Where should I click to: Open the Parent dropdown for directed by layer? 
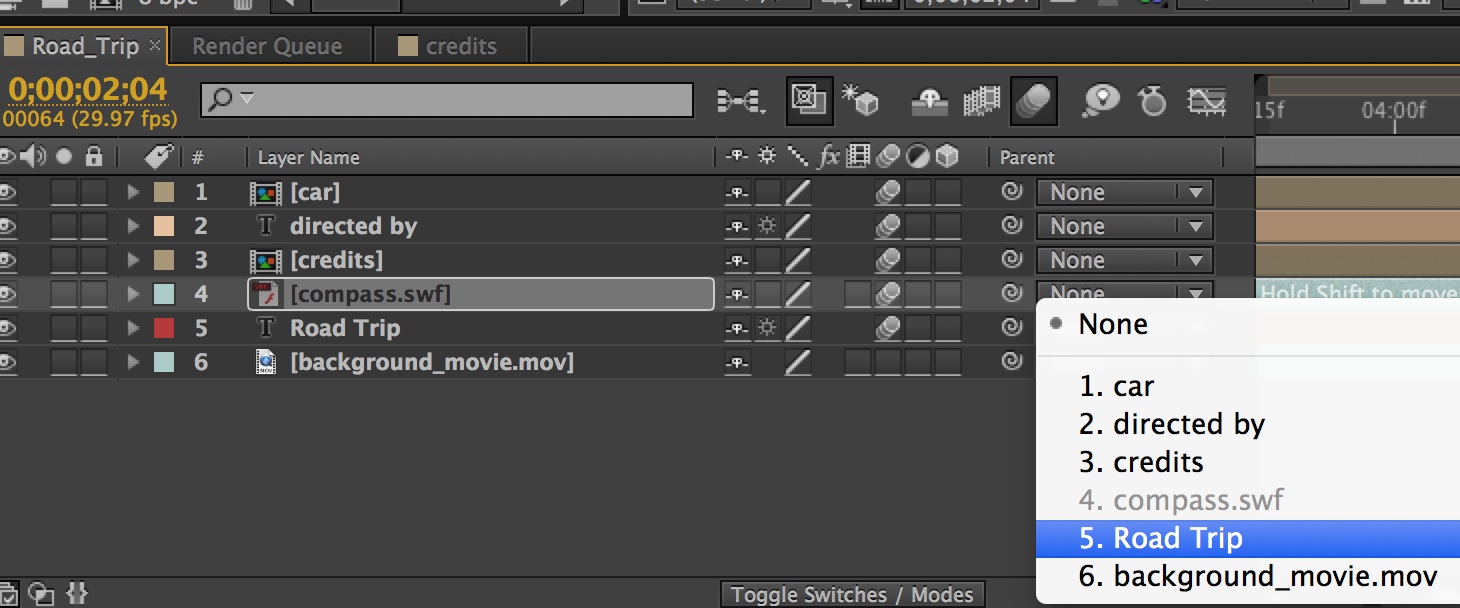[x=1124, y=226]
